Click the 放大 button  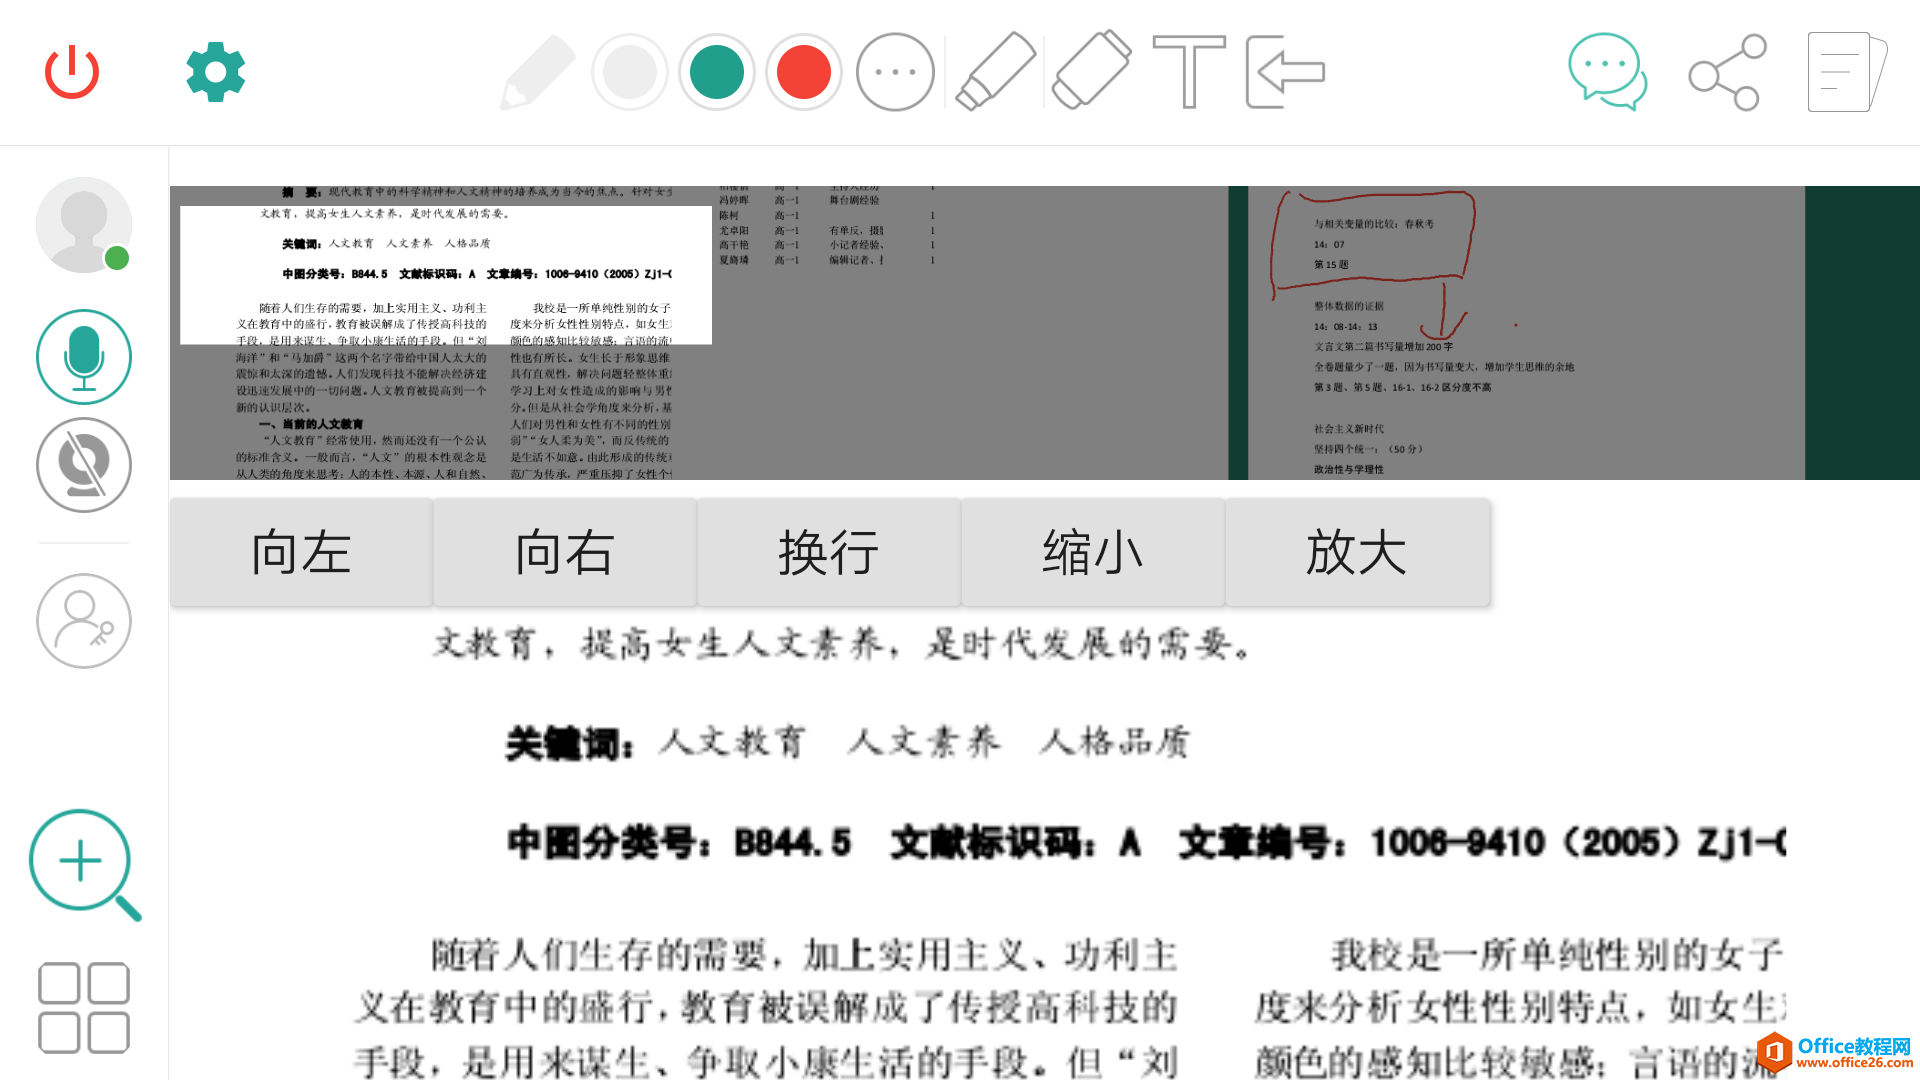1357,552
